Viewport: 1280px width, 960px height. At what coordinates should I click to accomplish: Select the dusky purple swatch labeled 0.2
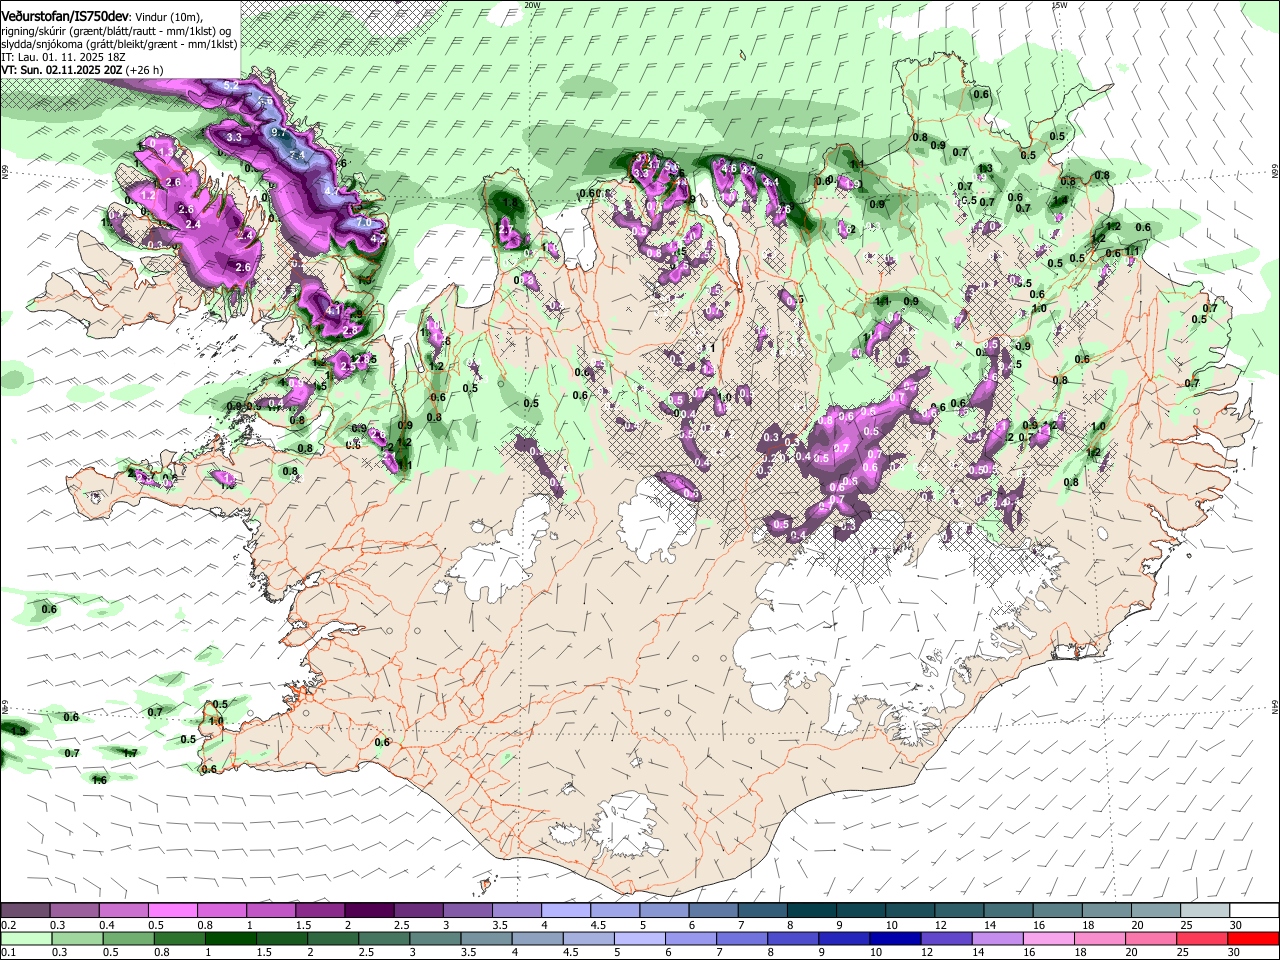[x=25, y=910]
